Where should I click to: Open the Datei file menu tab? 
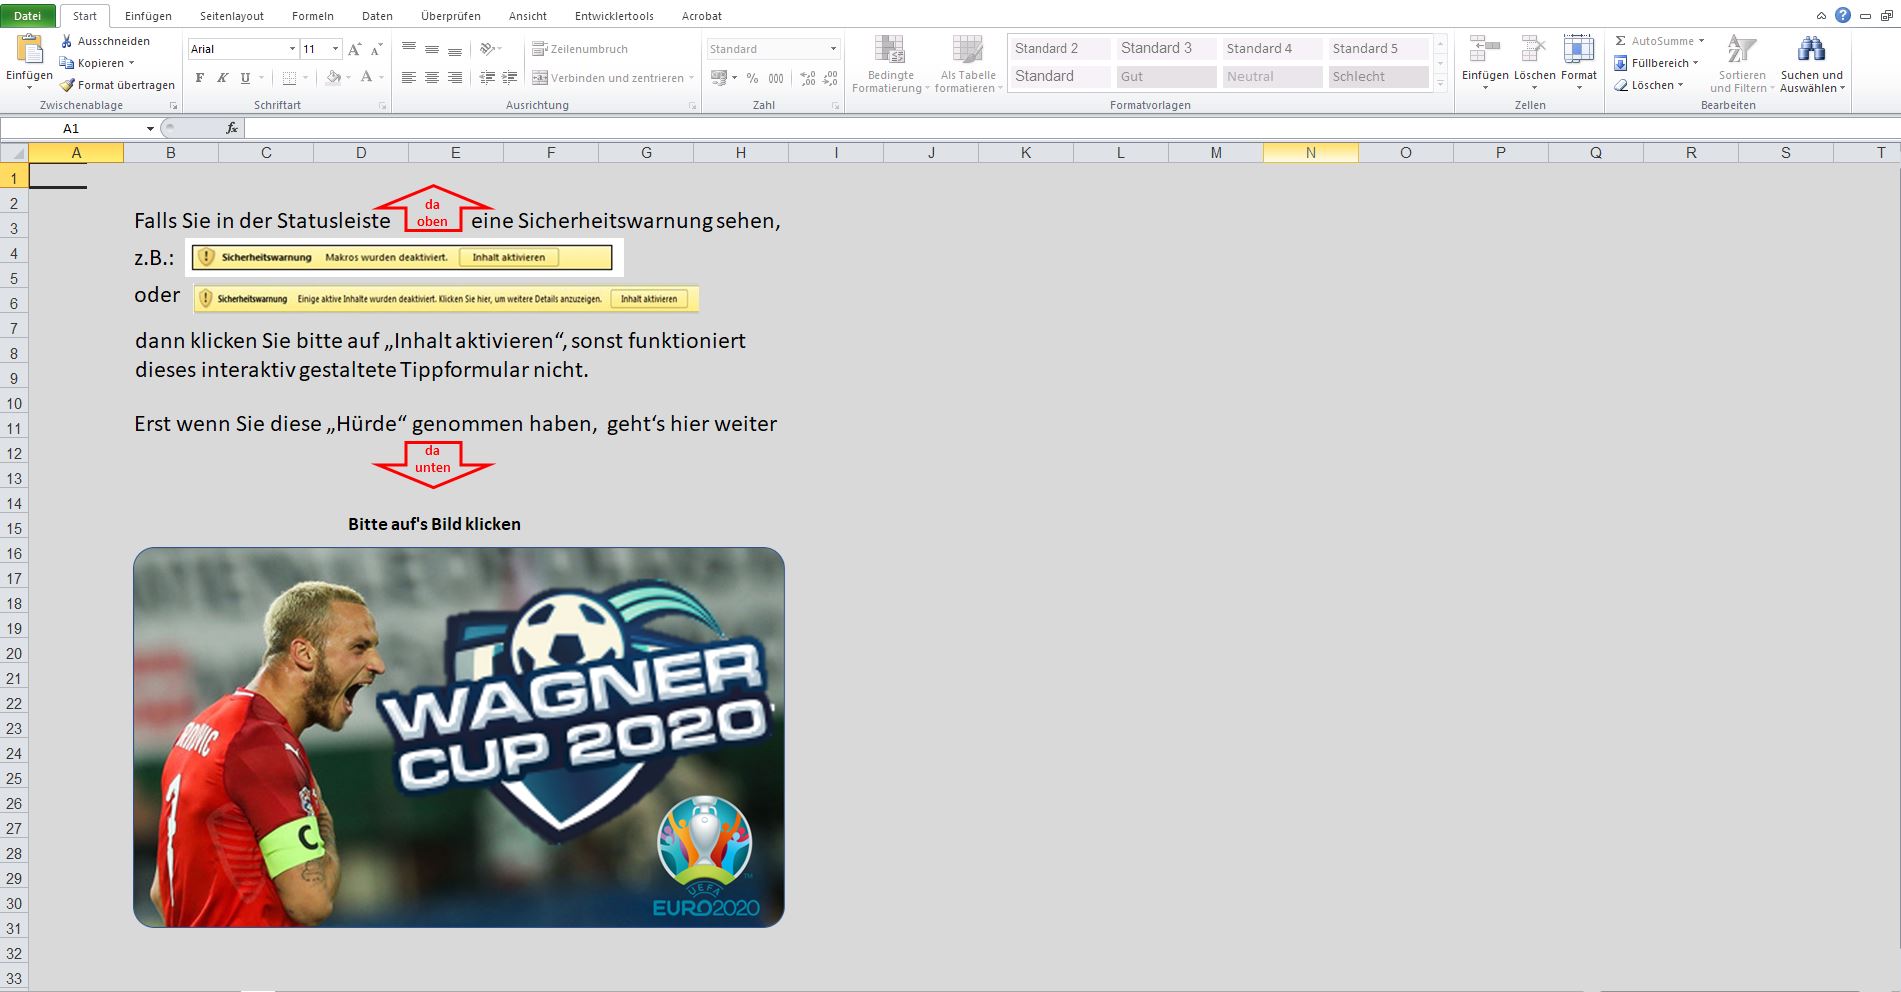point(28,16)
